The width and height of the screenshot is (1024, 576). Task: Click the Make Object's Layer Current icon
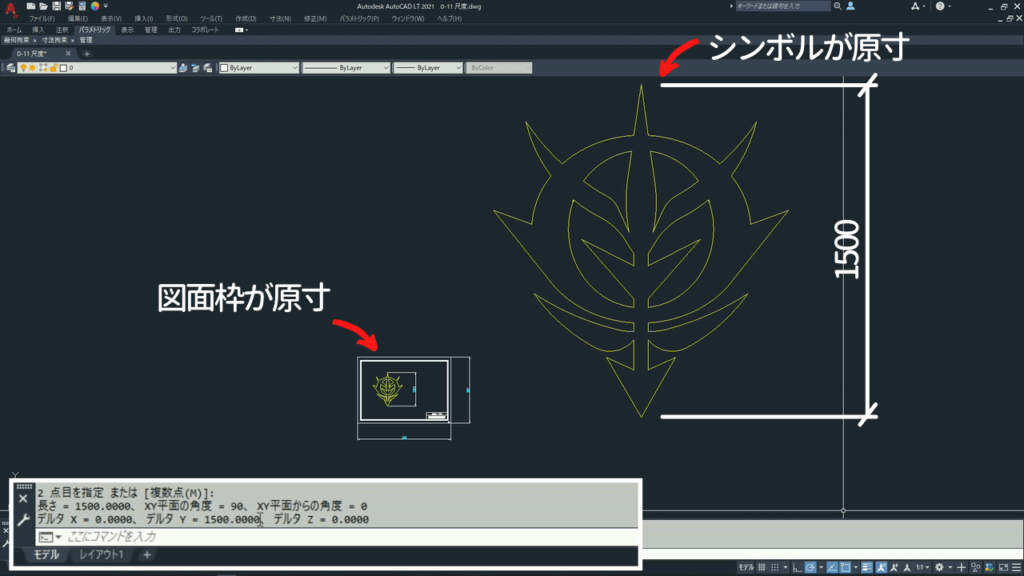(x=183, y=68)
